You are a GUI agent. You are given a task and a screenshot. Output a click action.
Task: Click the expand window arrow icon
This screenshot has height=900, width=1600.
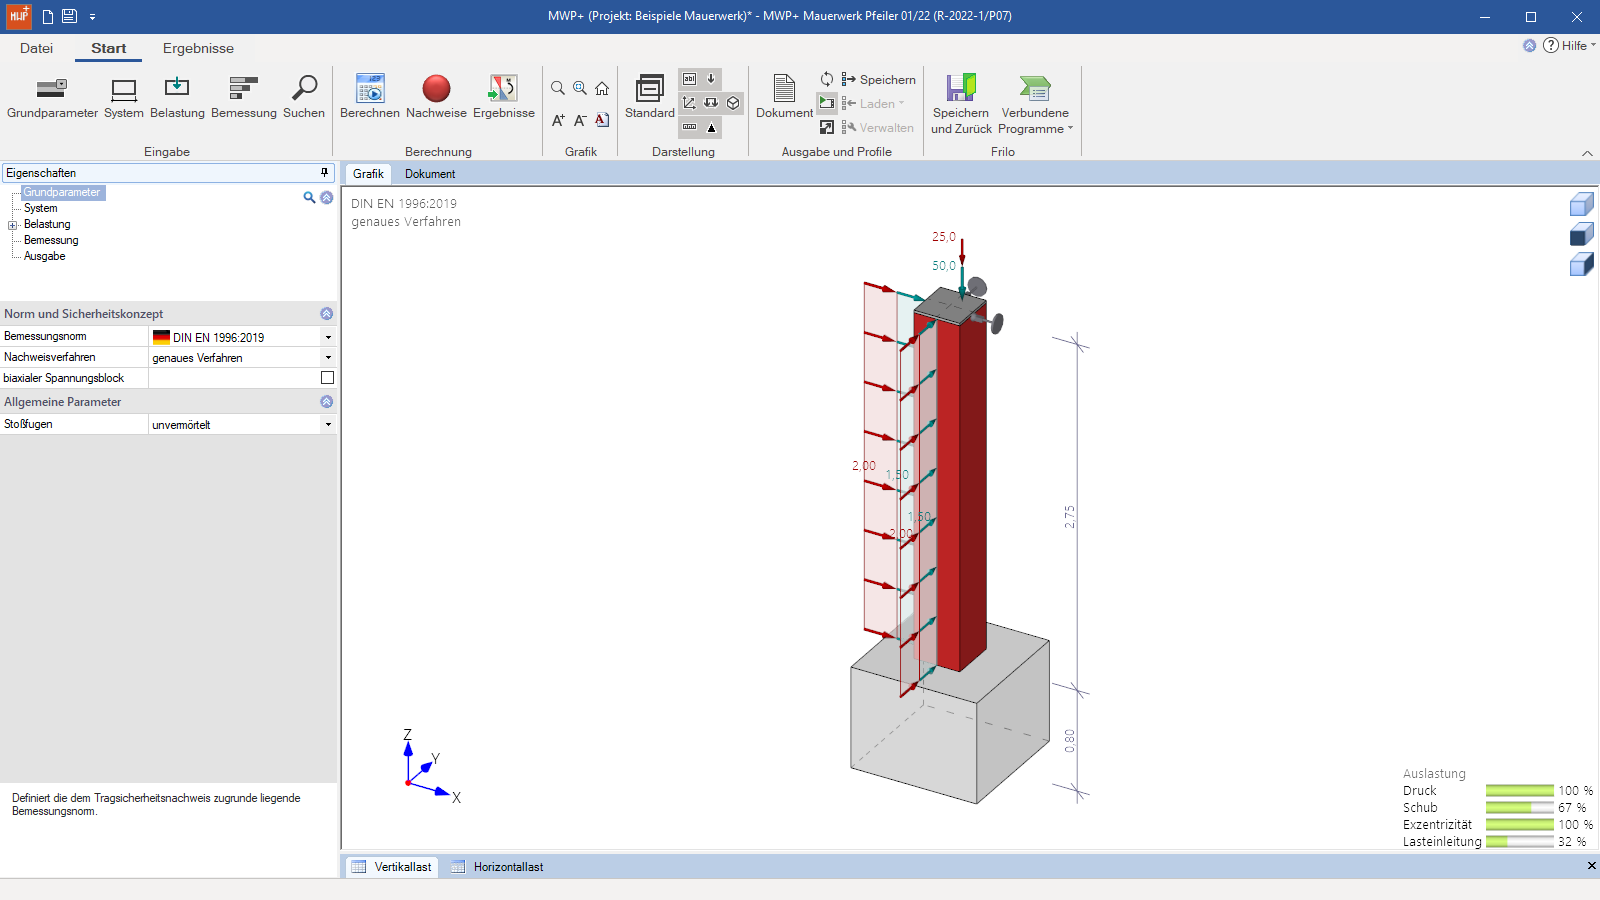click(x=827, y=127)
